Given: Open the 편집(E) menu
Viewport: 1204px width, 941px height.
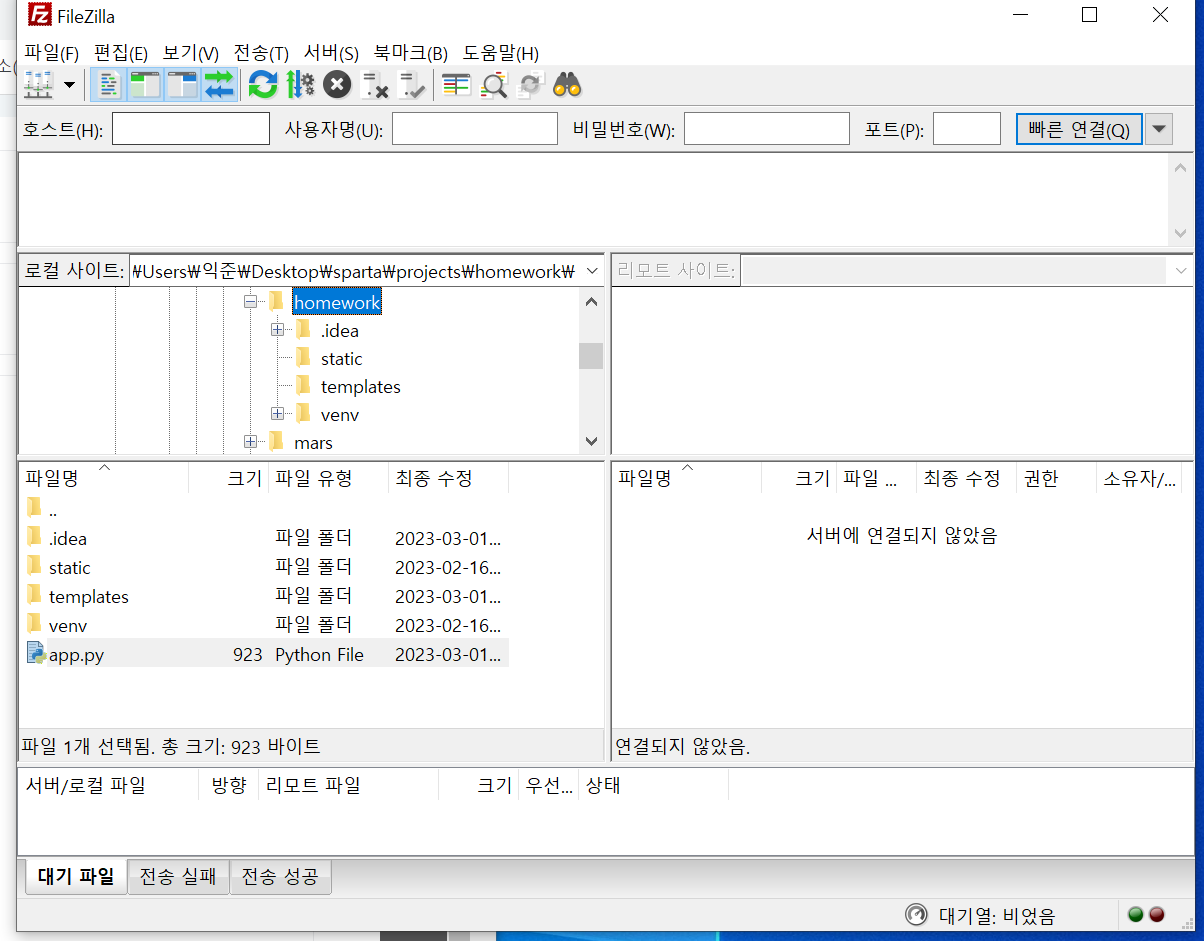Looking at the screenshot, I should (x=121, y=53).
